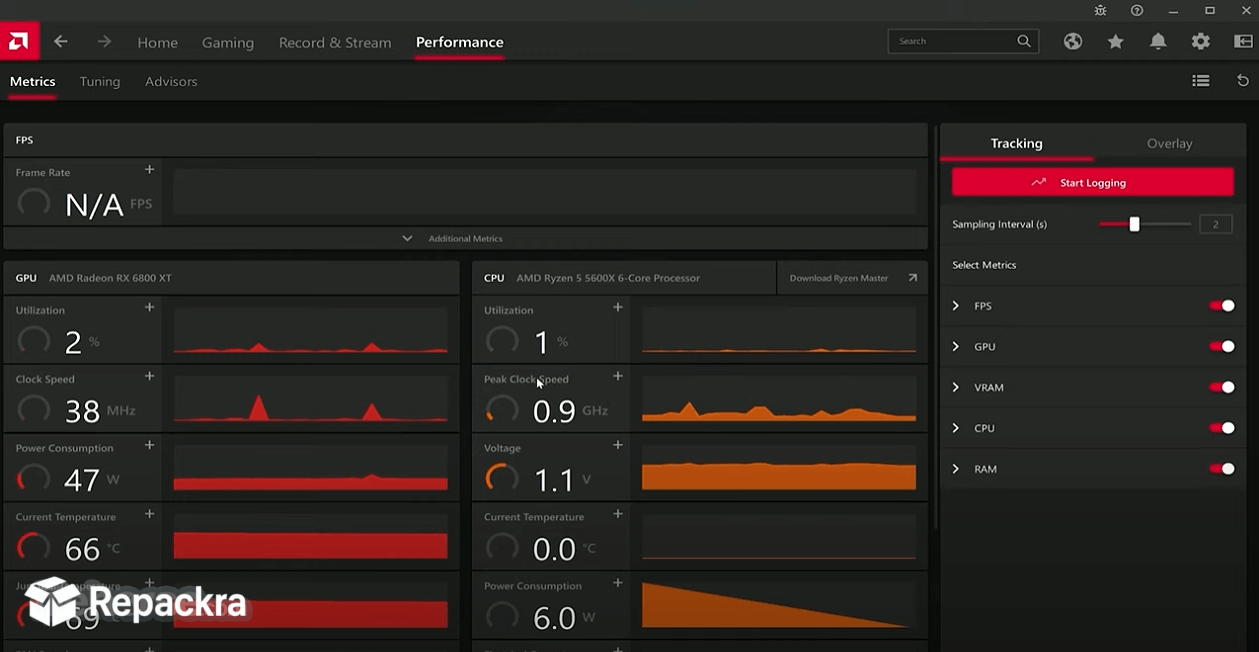Click the AMD logo icon

pos(19,41)
